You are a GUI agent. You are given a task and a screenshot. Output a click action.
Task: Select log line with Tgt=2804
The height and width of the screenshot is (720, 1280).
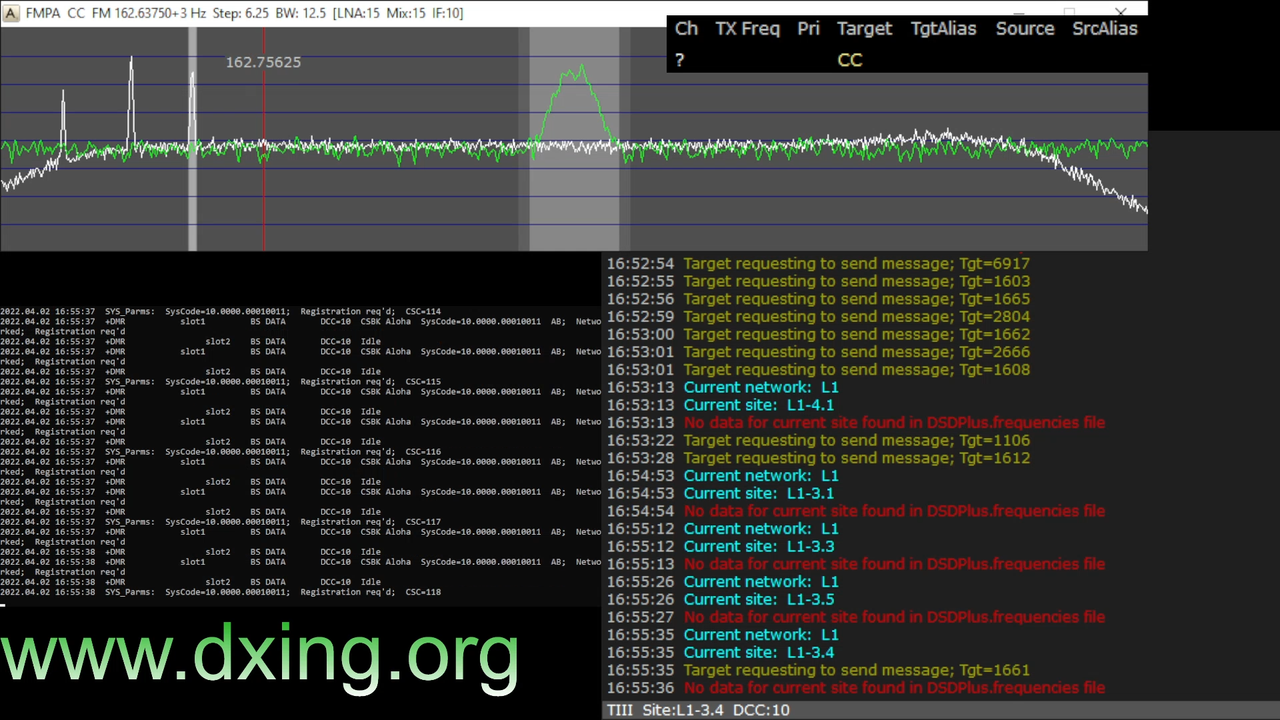pos(818,317)
